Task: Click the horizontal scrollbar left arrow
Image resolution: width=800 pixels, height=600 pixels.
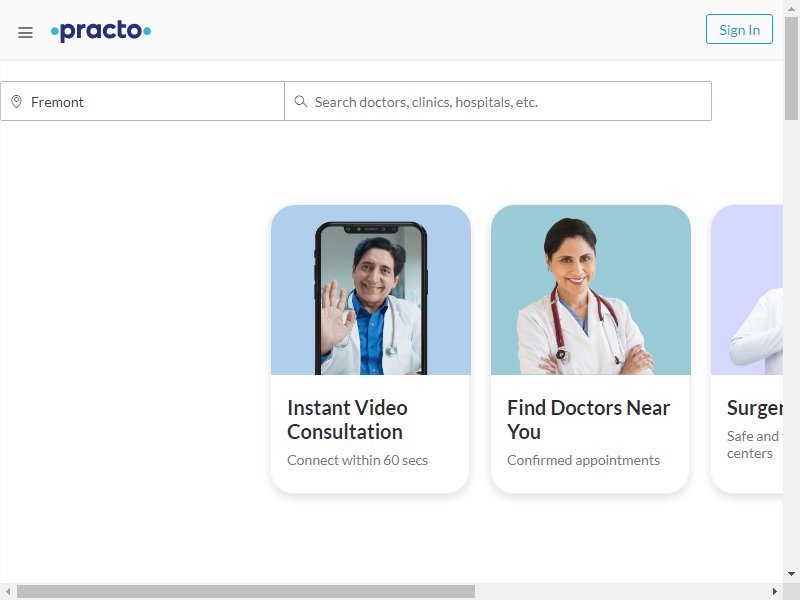Action: tap(8, 591)
